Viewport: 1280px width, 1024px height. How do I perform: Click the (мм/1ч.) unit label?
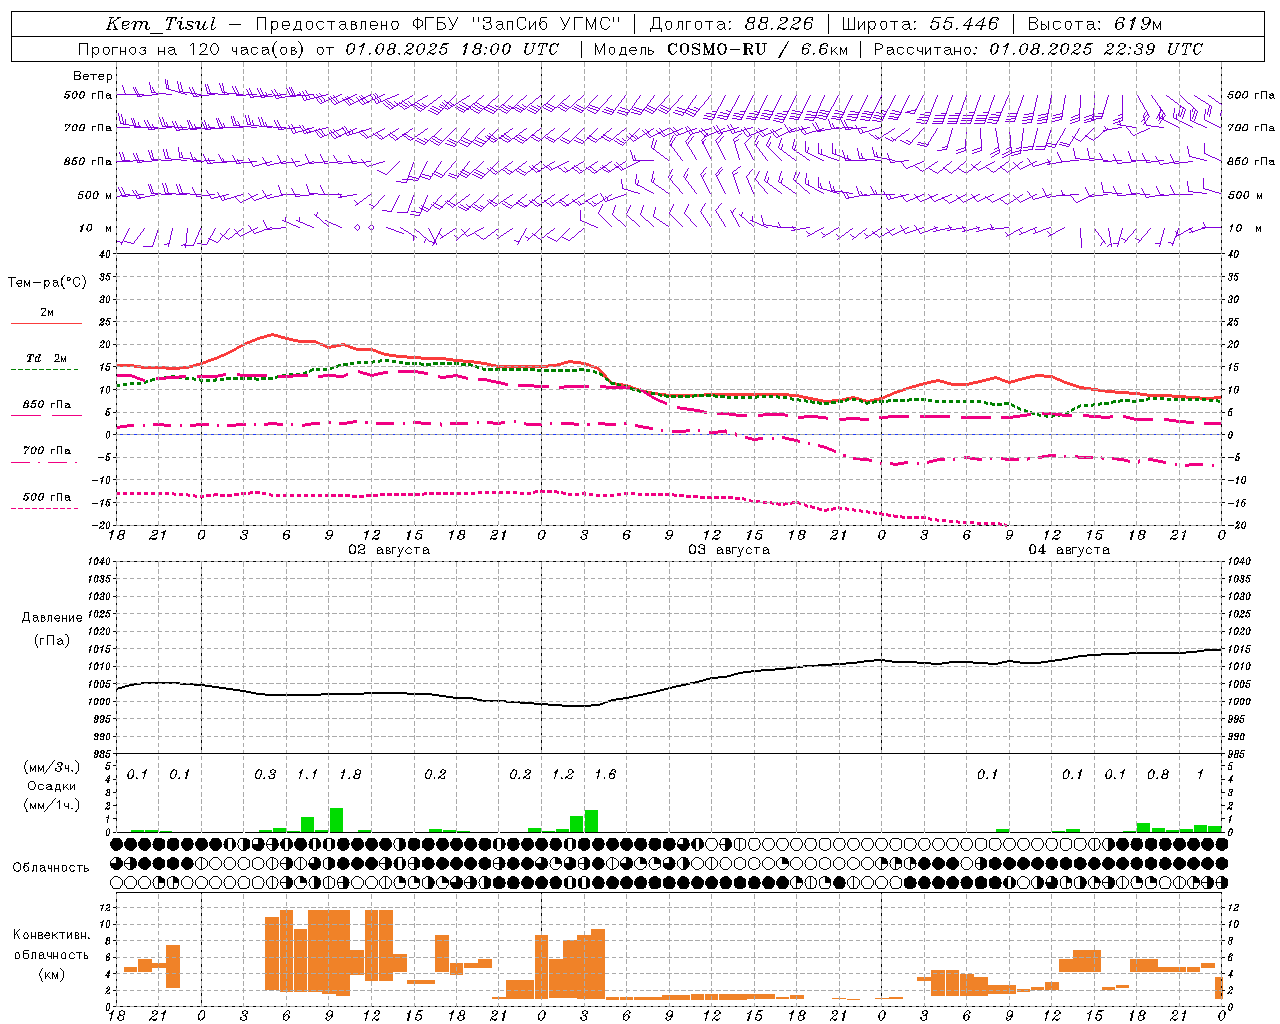52,805
